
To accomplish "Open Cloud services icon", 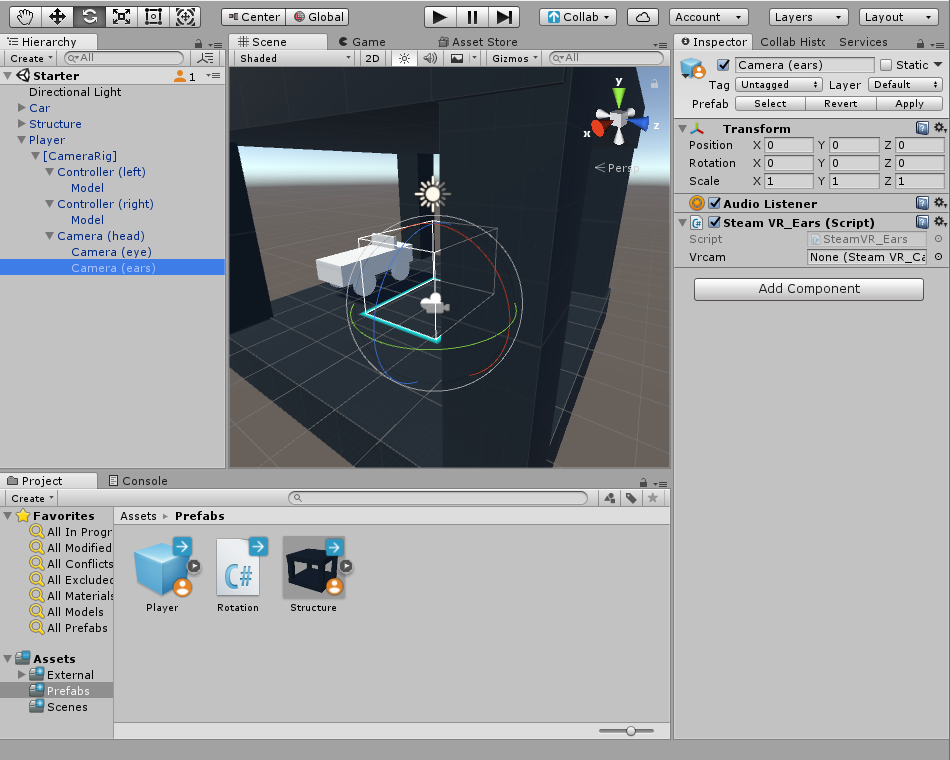I will 643,17.
